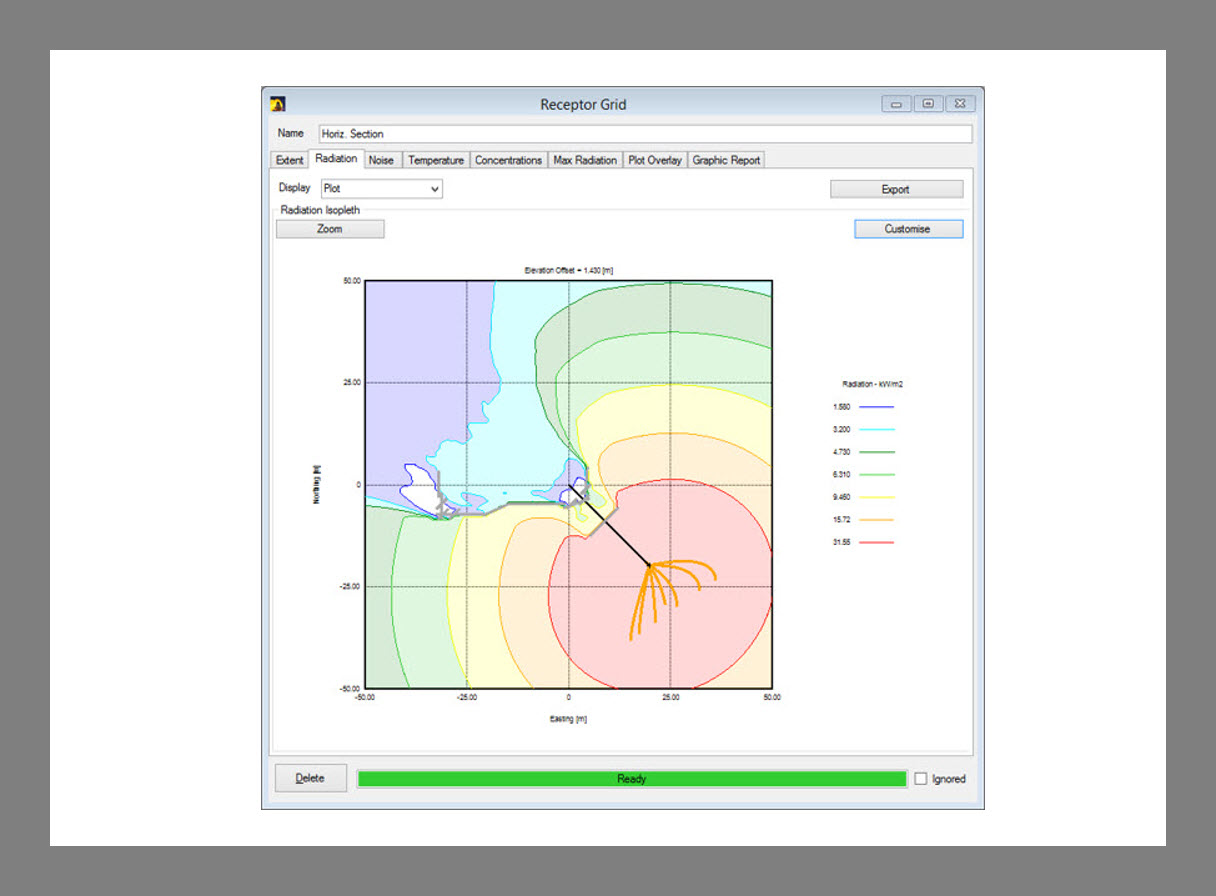Click the 'Northing [m]' axis label

316,485
